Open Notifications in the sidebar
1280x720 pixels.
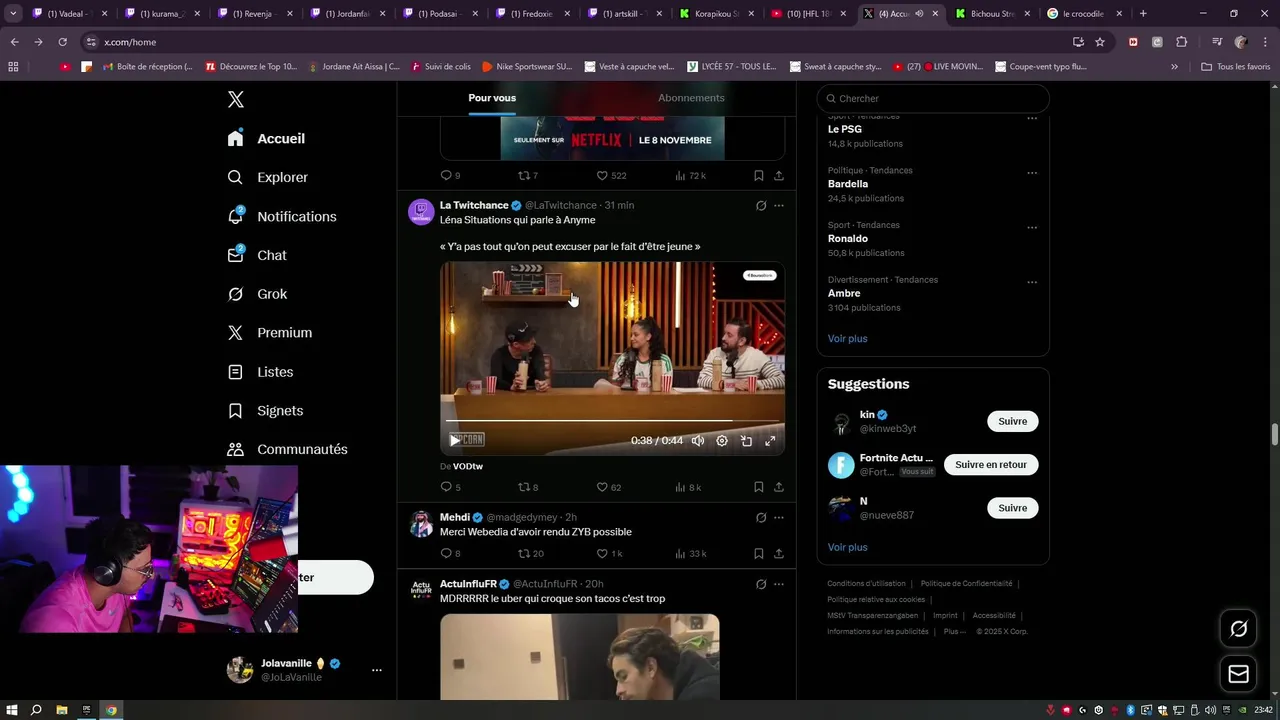click(281, 217)
